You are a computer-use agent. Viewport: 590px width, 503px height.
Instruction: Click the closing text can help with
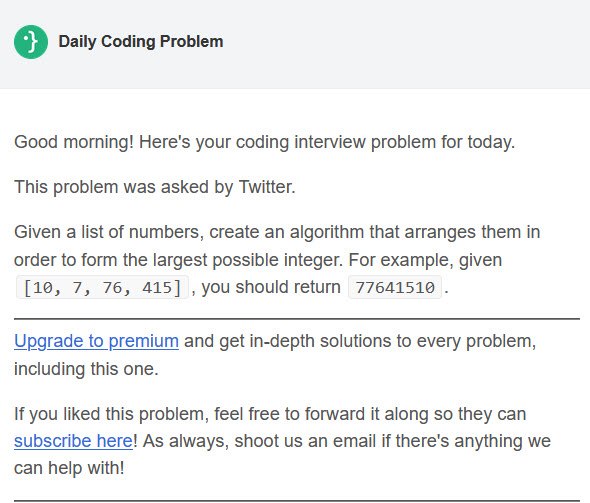coord(69,468)
